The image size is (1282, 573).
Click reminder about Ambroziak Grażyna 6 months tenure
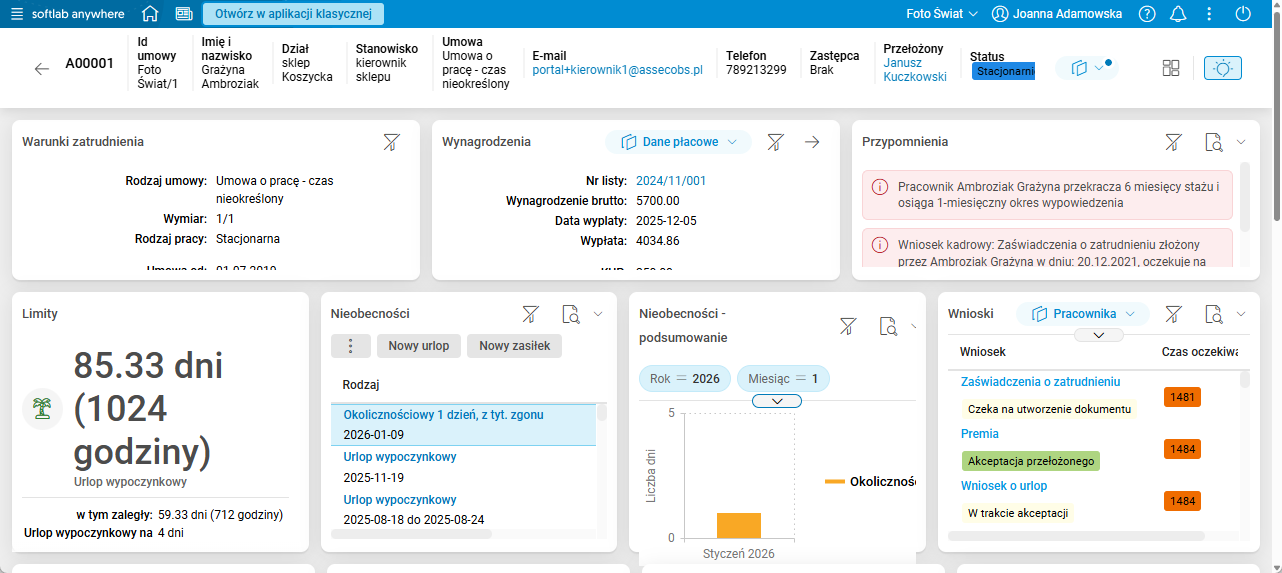point(1047,194)
